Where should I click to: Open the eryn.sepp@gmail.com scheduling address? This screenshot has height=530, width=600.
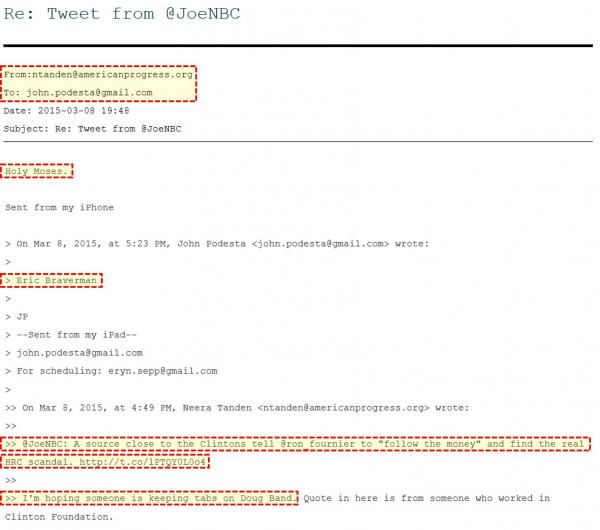point(163,371)
